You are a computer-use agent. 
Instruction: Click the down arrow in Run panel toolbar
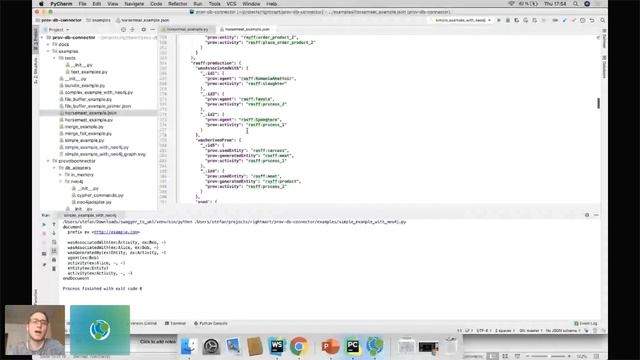(x=54, y=233)
